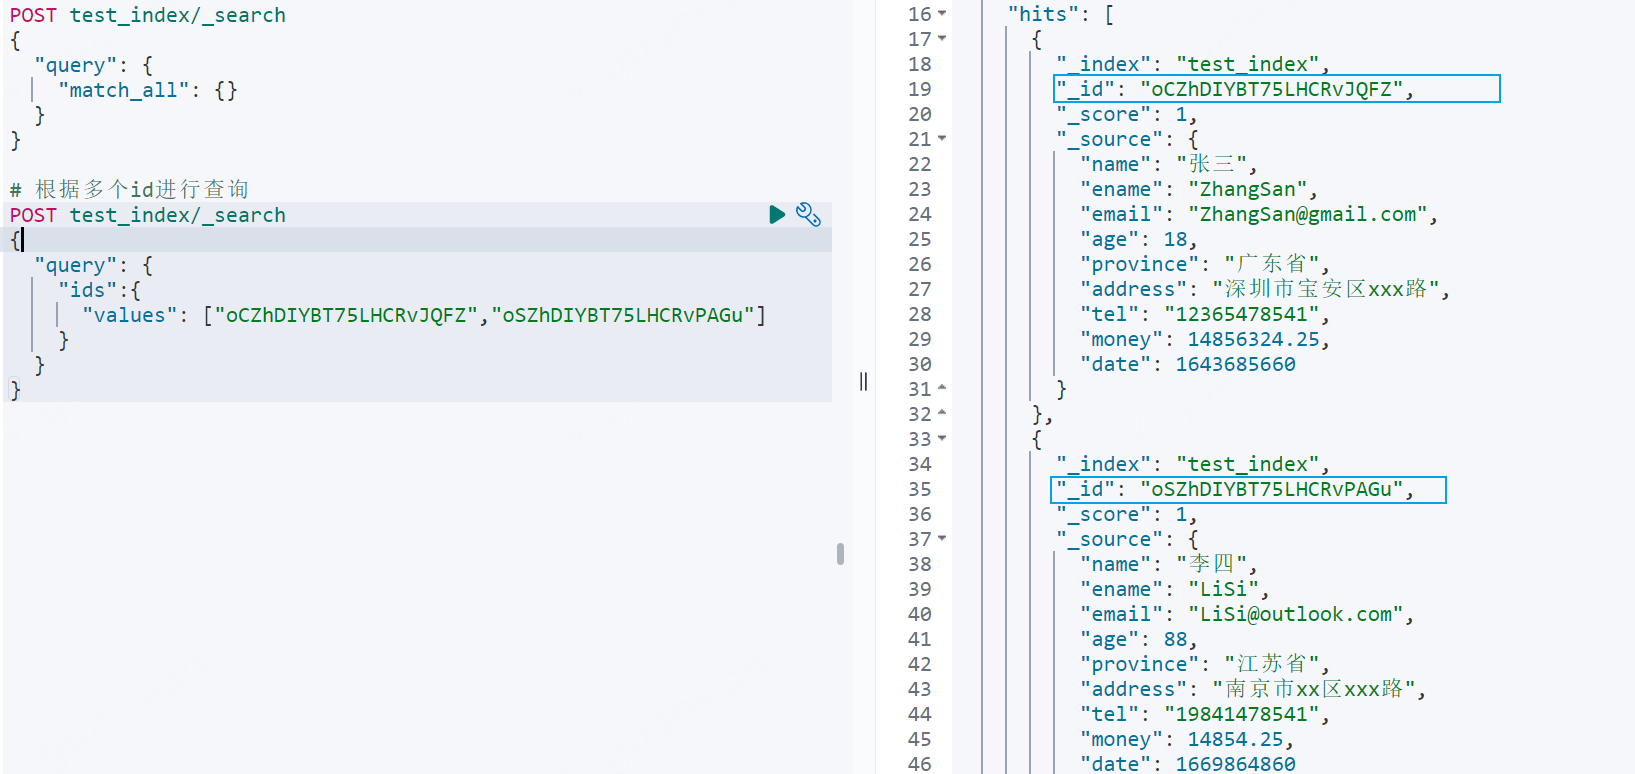Click the "ename": "ZhangSan" line
The width and height of the screenshot is (1635, 774).
[x=1199, y=189]
